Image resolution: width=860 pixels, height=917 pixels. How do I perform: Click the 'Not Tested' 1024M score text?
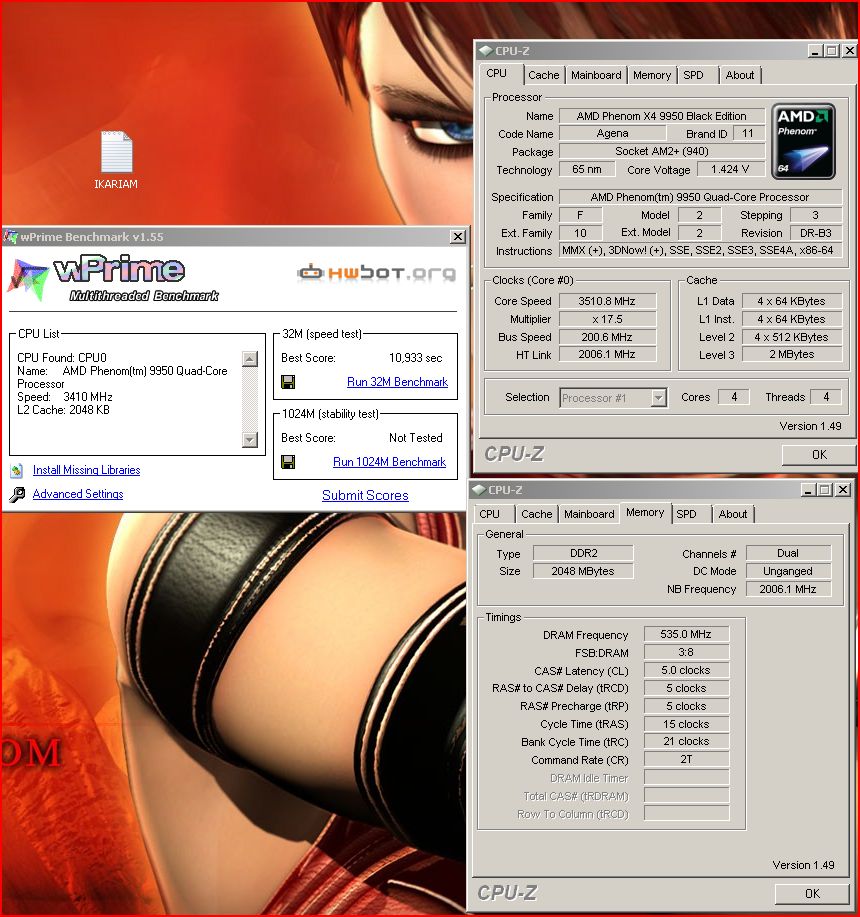[x=416, y=438]
